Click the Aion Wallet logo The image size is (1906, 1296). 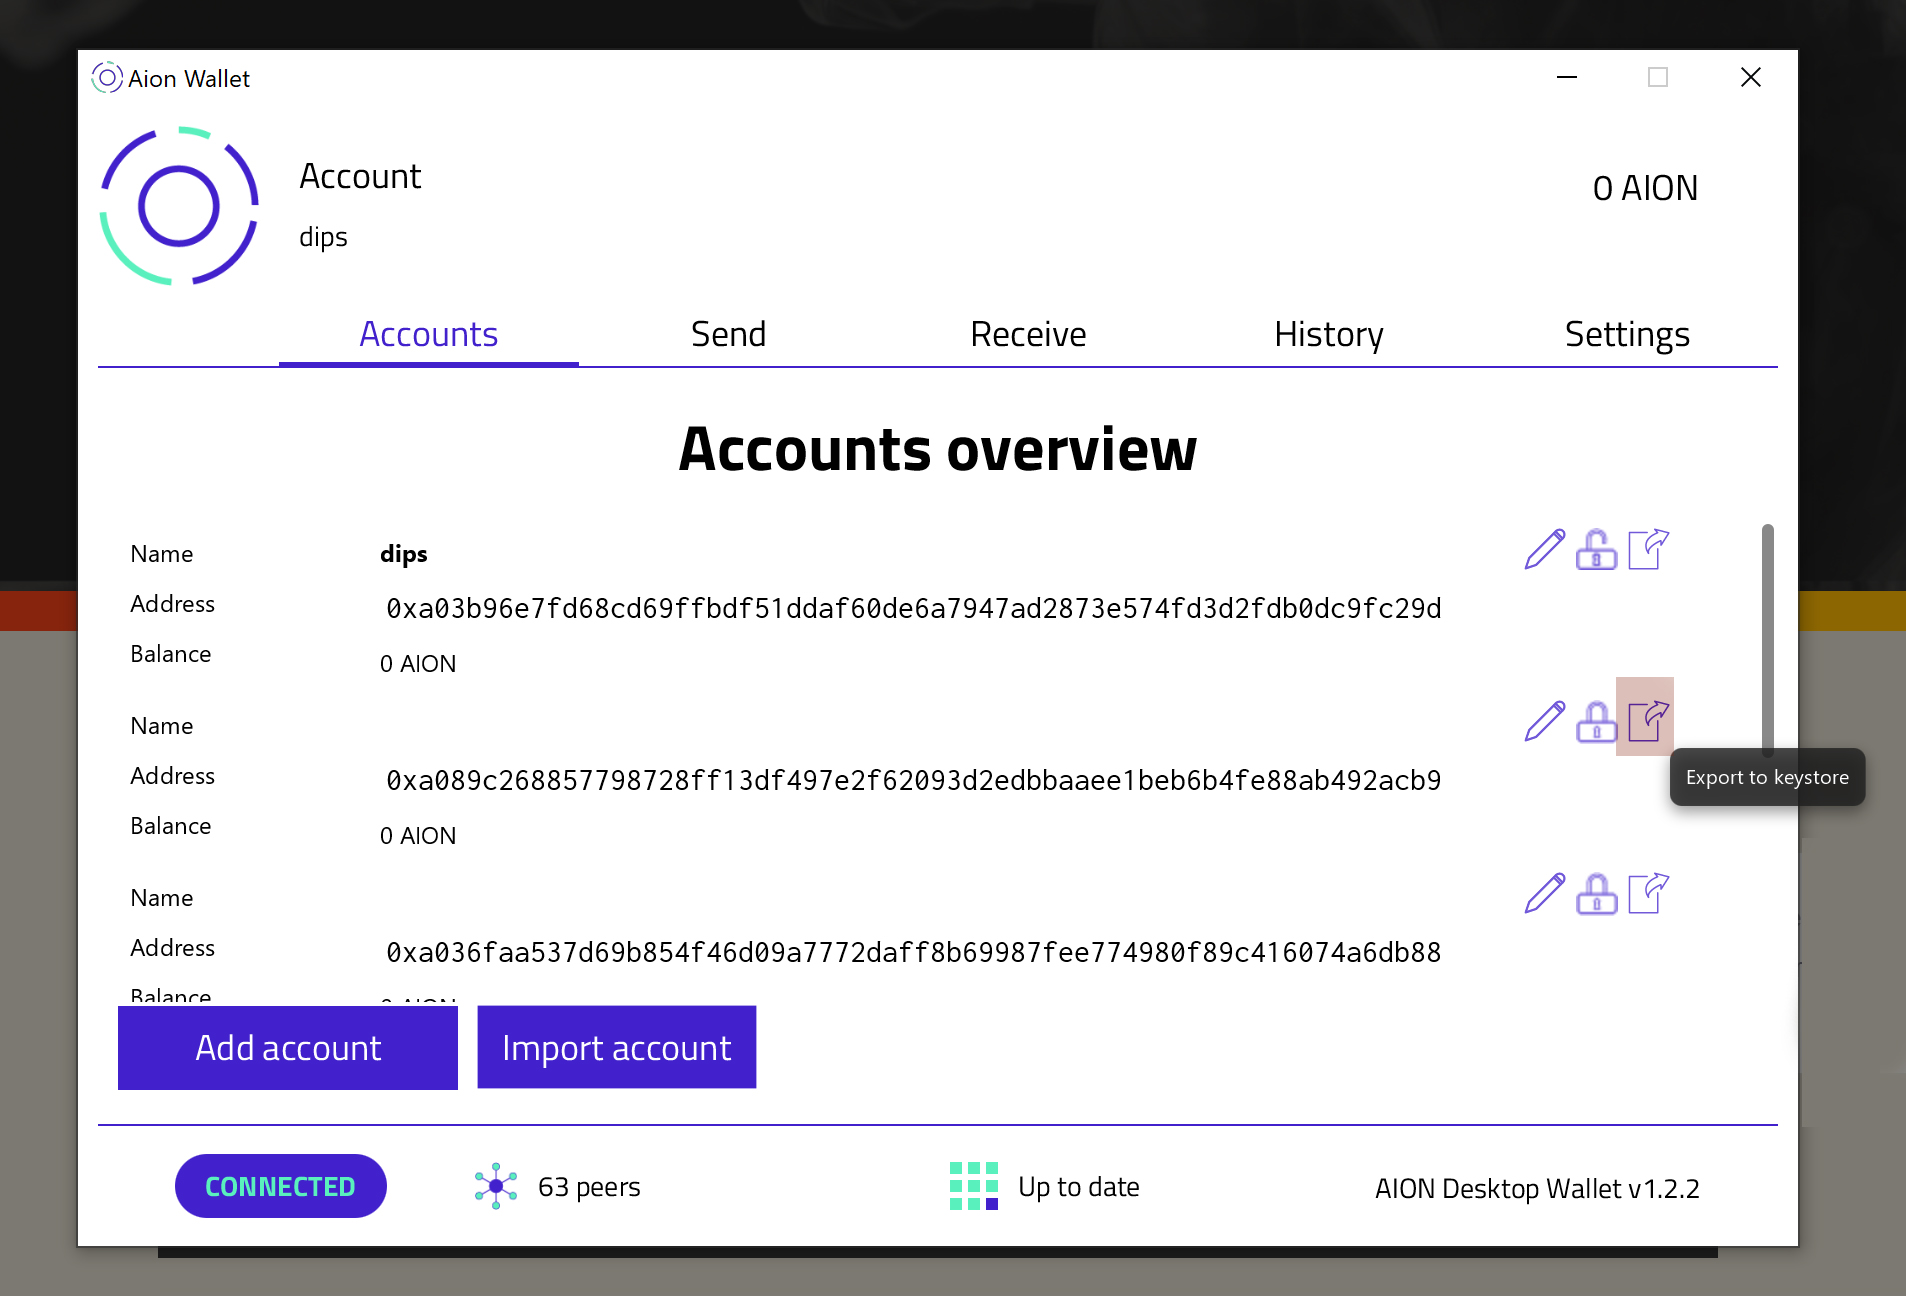(x=106, y=77)
